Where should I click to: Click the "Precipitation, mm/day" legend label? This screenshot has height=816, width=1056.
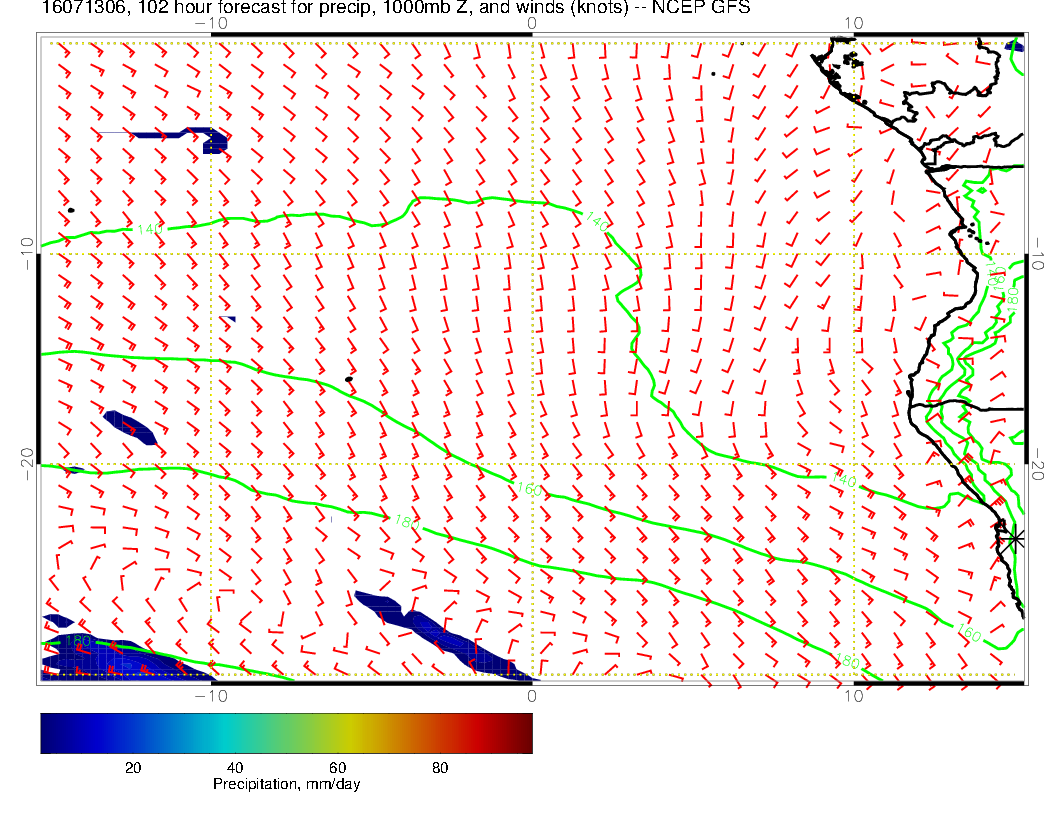tap(286, 785)
